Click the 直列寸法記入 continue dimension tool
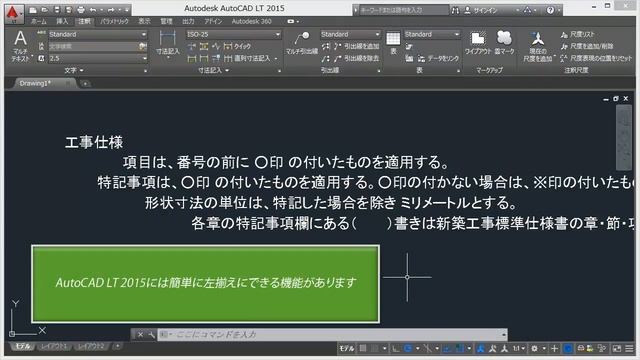 (247, 58)
